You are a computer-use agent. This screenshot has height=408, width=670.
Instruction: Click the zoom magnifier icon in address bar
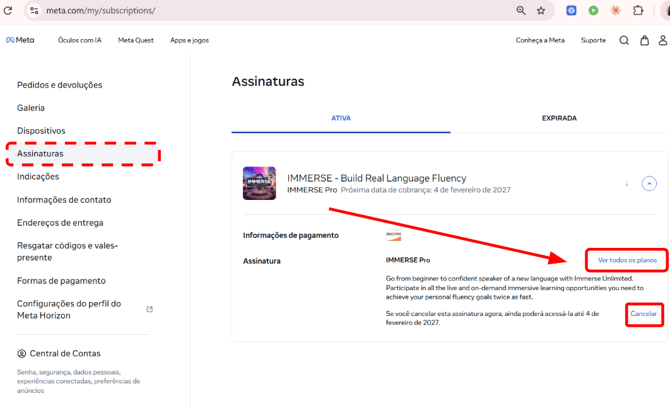click(x=520, y=10)
